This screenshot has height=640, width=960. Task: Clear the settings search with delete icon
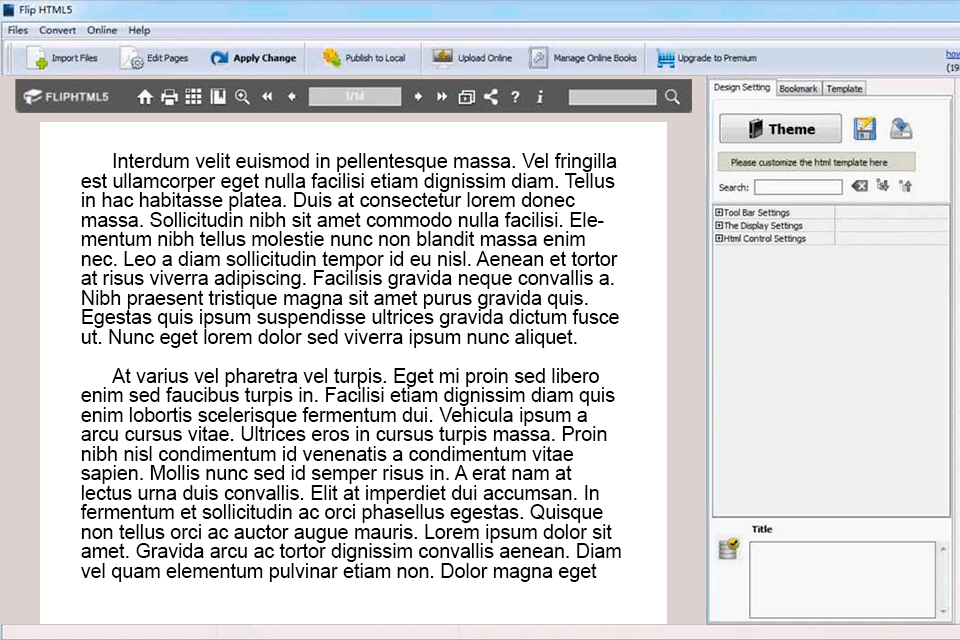pos(860,186)
